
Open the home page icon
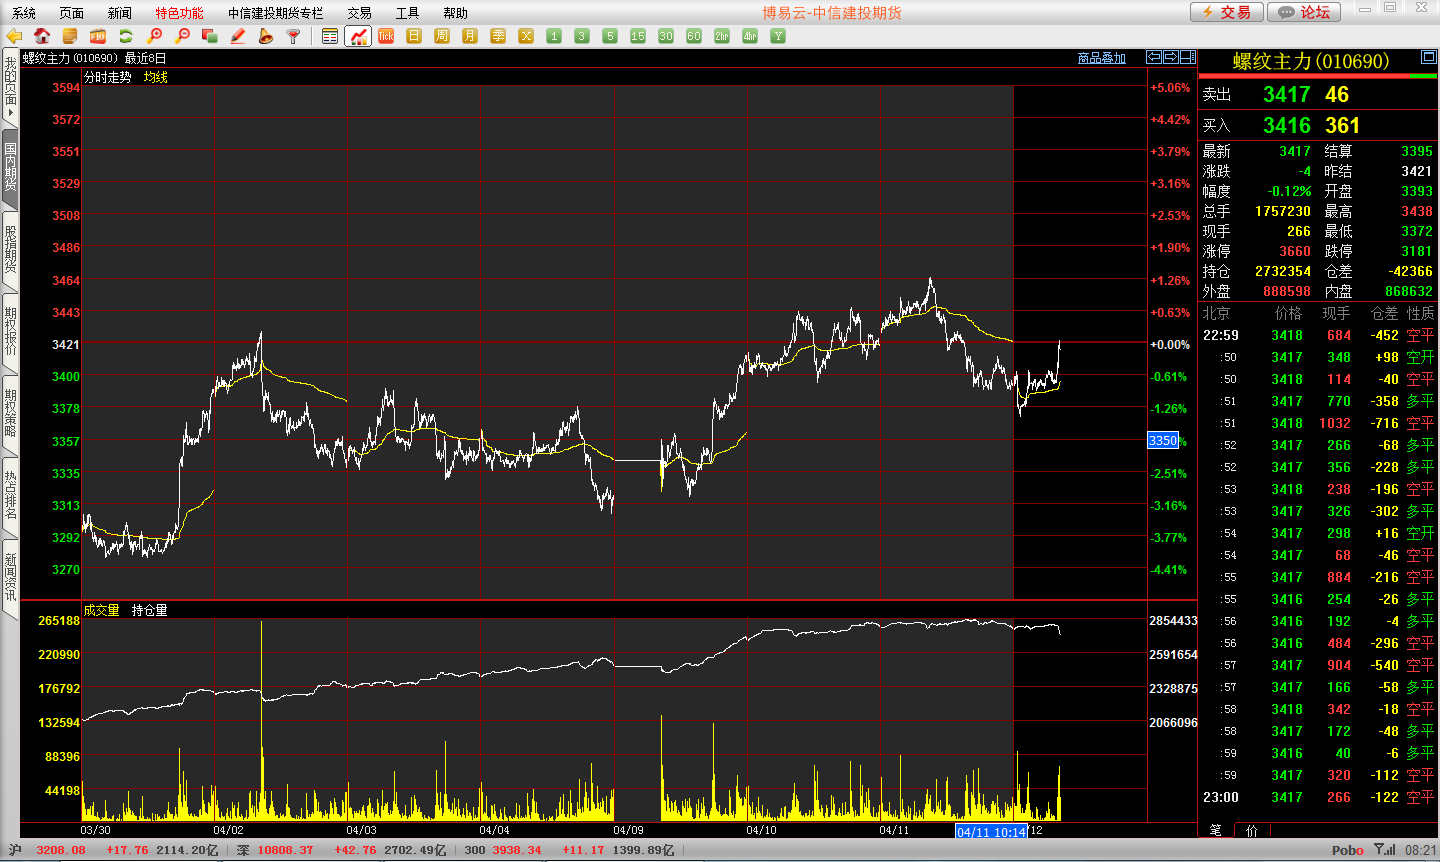coord(42,36)
